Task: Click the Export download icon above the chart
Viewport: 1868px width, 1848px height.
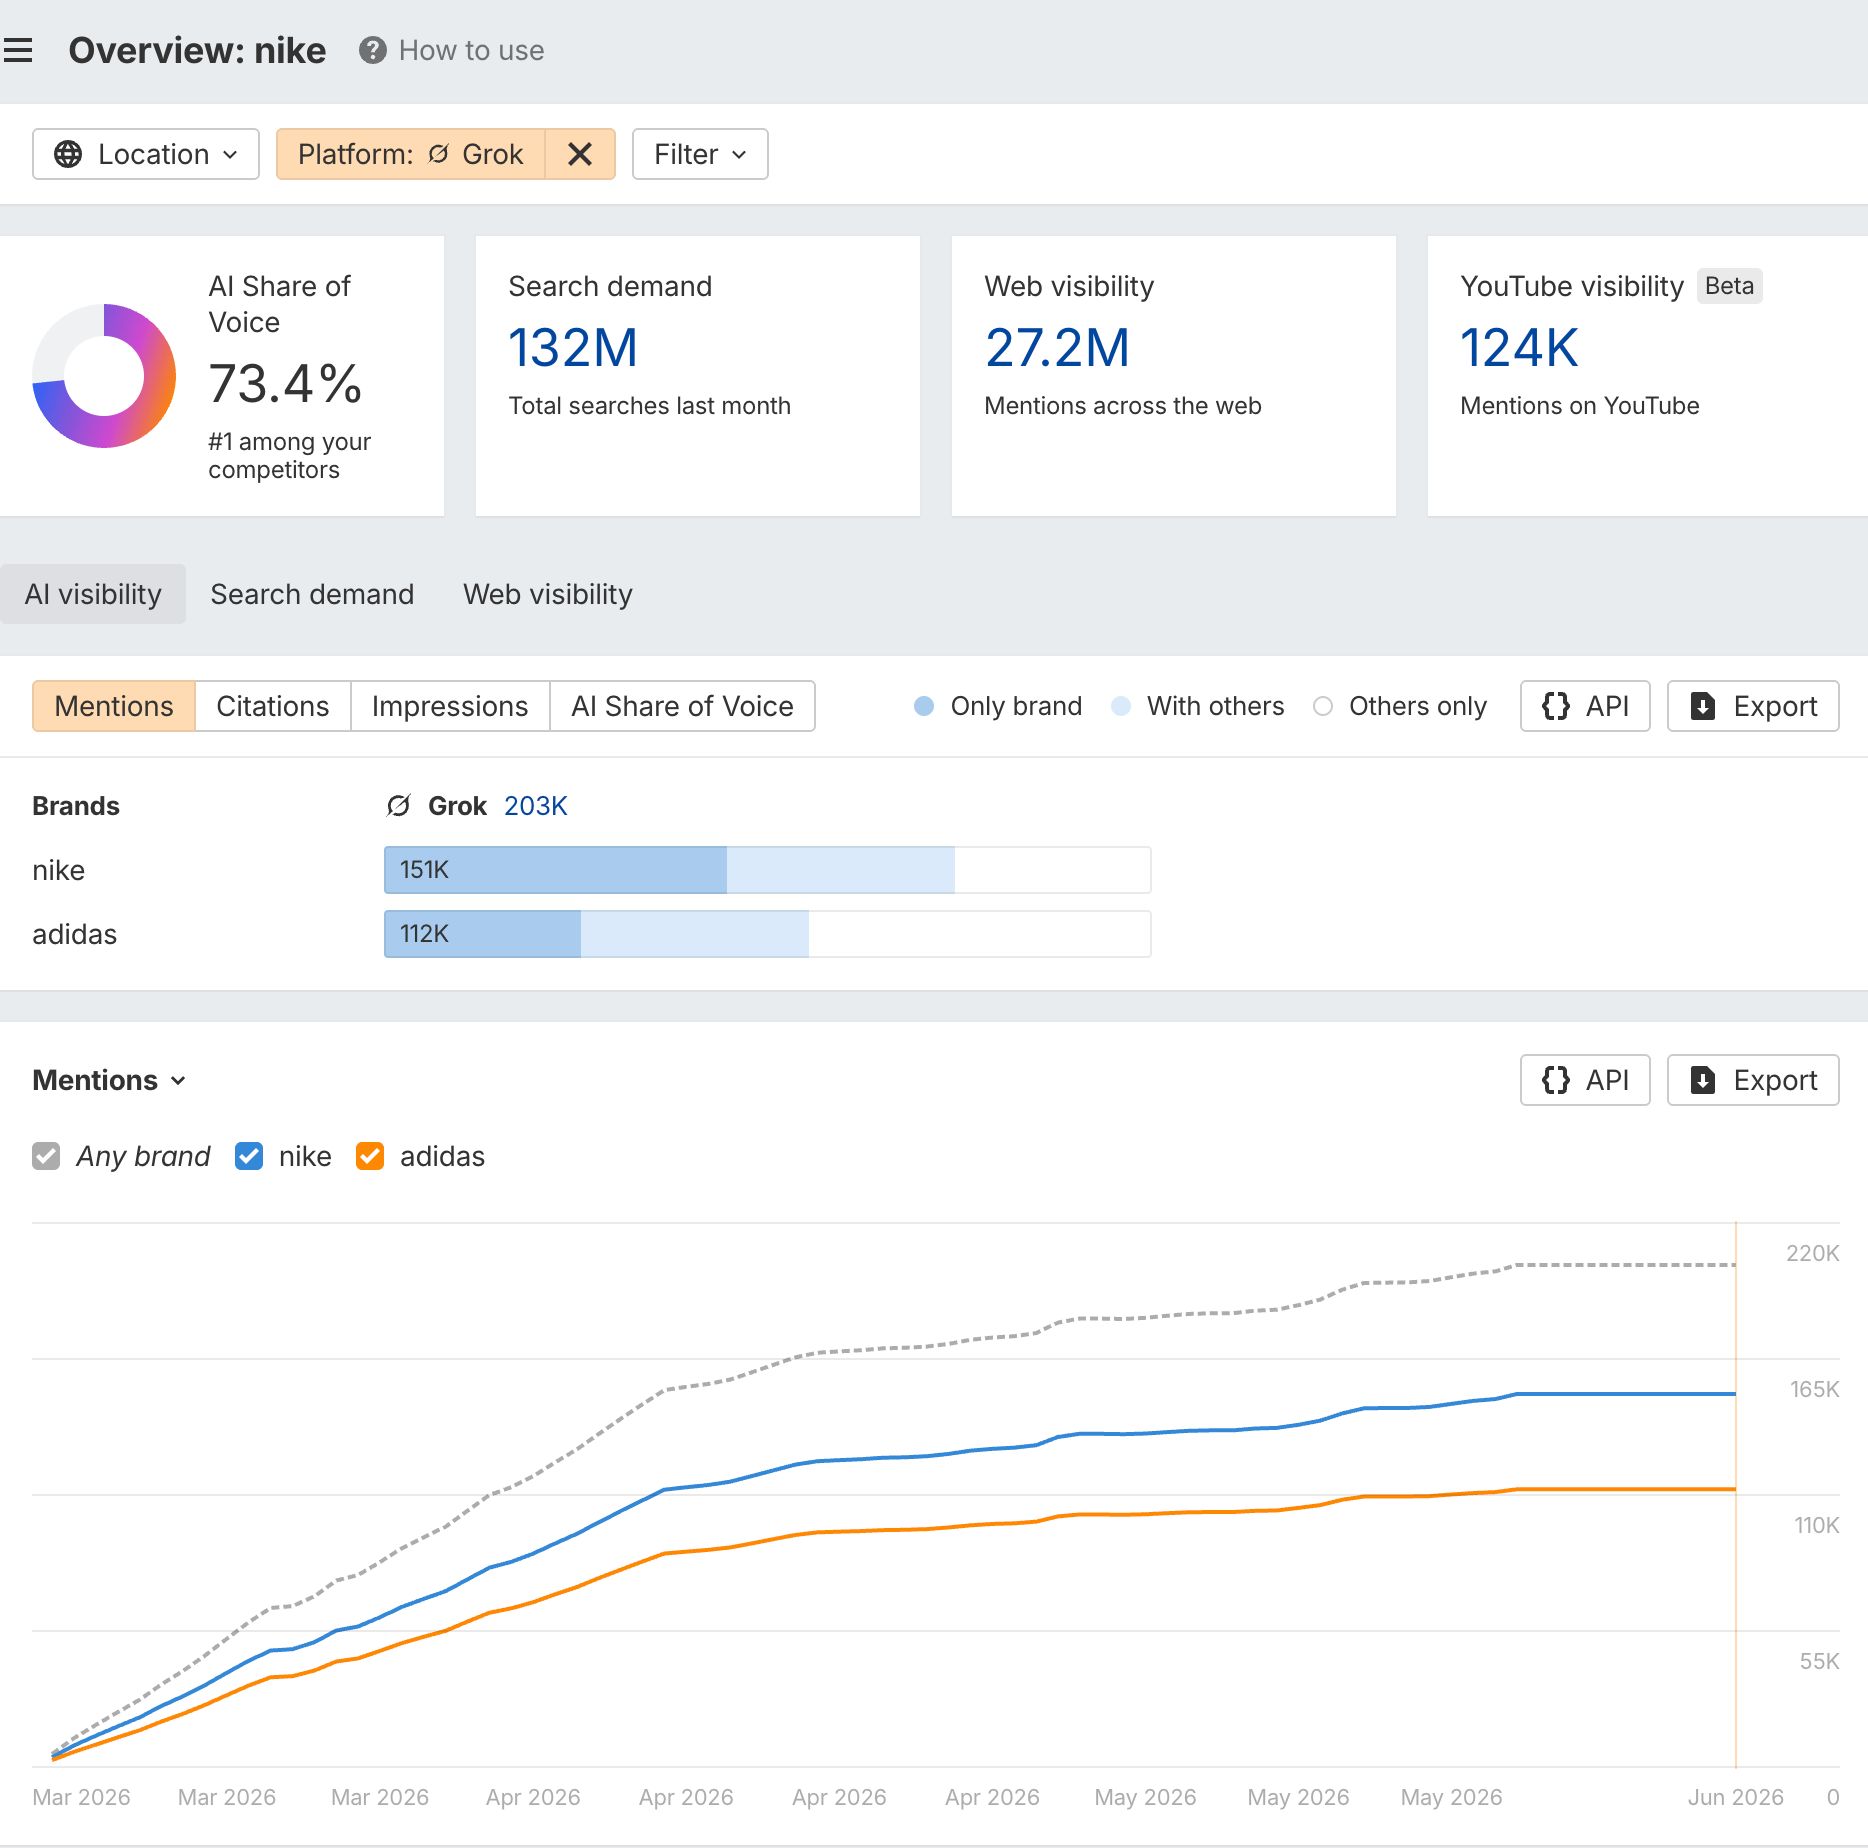Action: (x=1702, y=1080)
